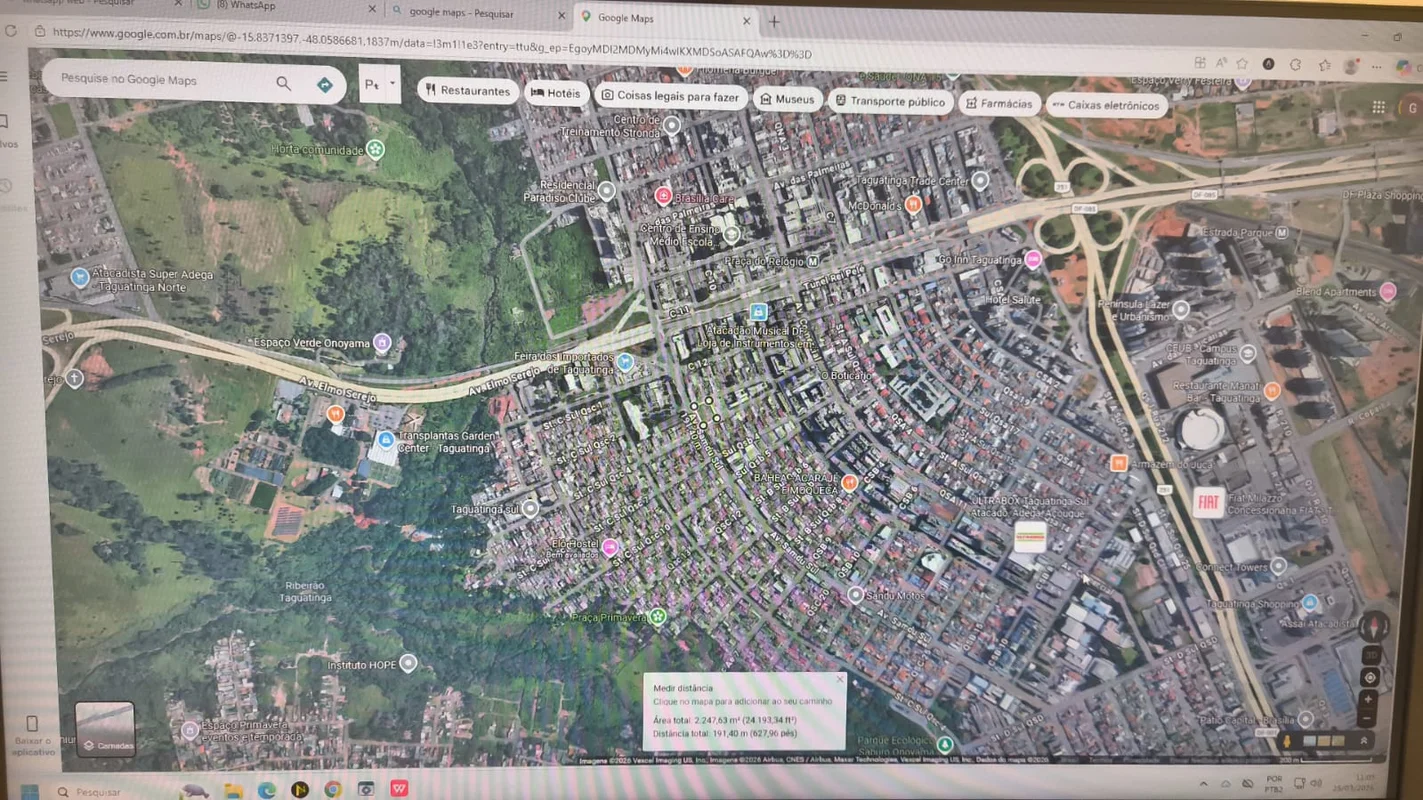Image resolution: width=1423 pixels, height=800 pixels.
Task: Open the Google apps grid icon
Action: [x=1379, y=107]
